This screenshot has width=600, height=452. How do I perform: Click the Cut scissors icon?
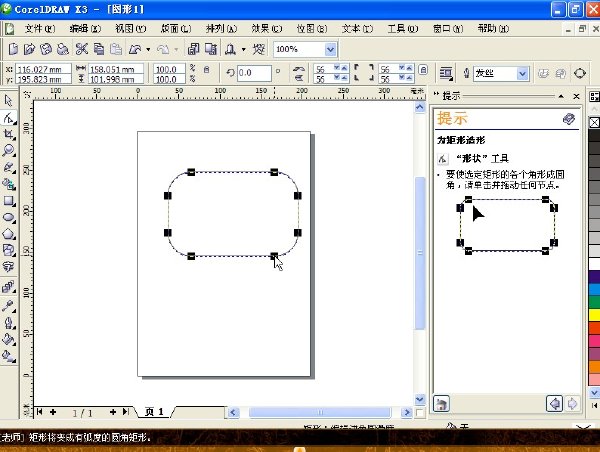81,49
